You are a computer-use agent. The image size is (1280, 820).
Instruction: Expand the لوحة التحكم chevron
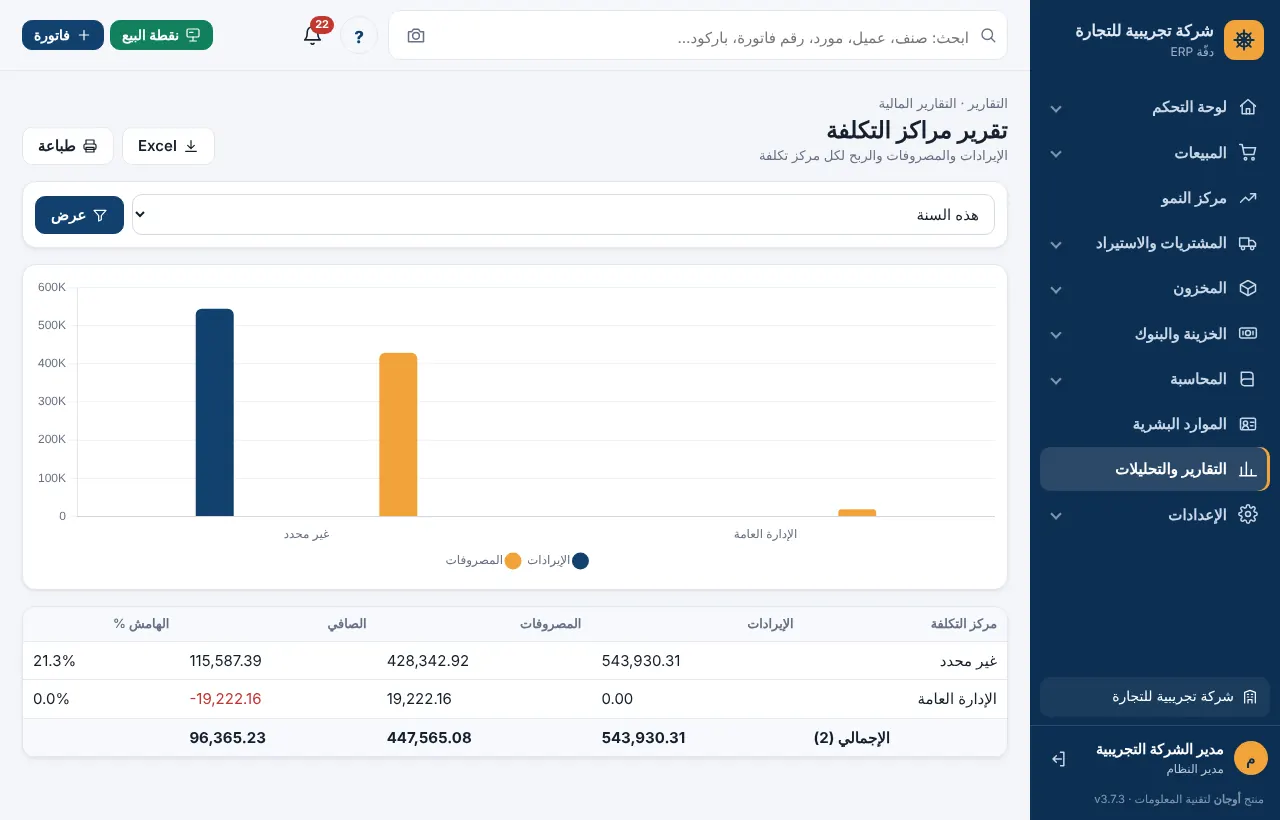(x=1056, y=108)
